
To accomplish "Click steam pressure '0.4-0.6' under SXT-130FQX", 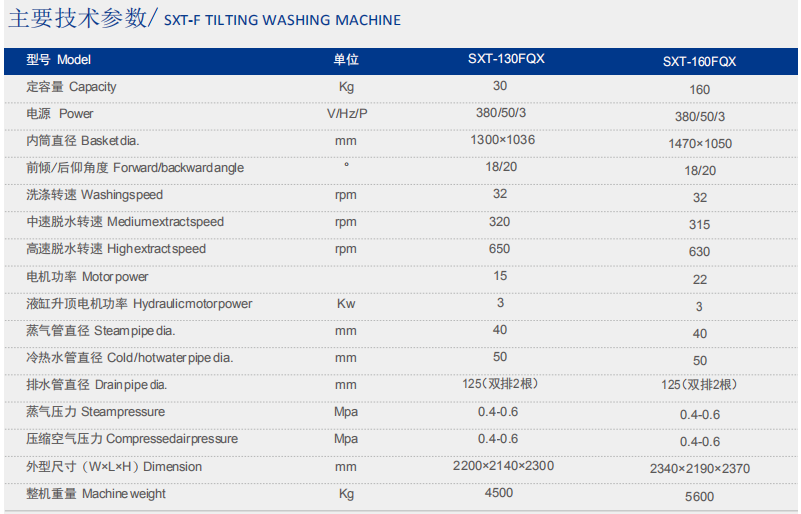I will point(498,412).
